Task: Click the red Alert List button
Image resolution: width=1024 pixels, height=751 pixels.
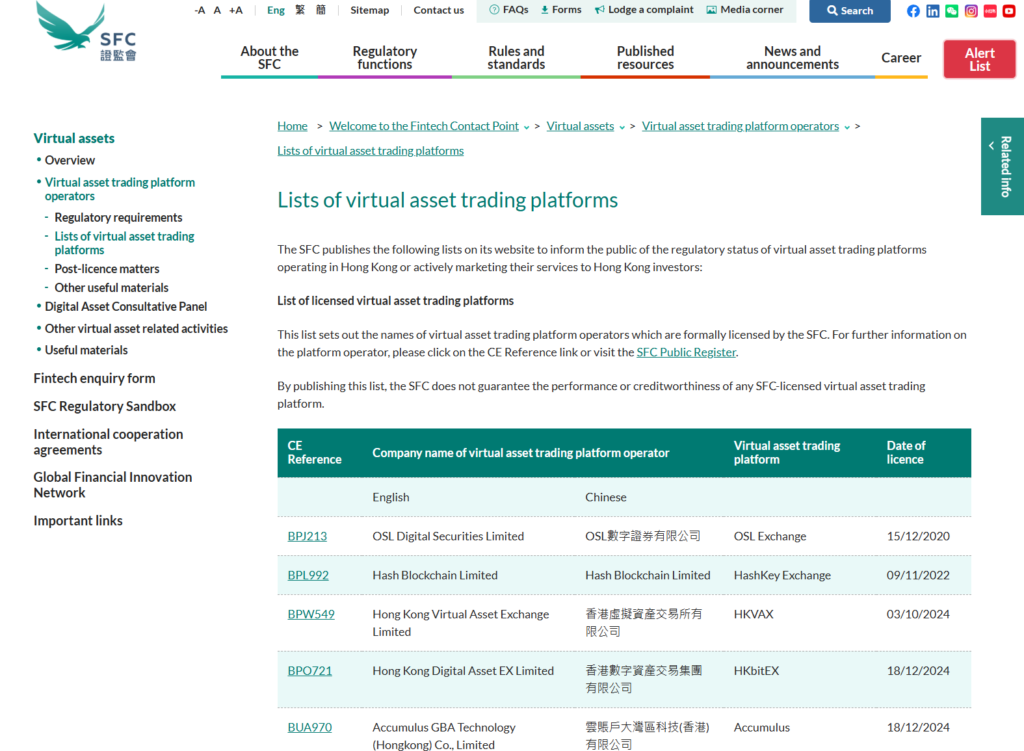Action: tap(980, 59)
